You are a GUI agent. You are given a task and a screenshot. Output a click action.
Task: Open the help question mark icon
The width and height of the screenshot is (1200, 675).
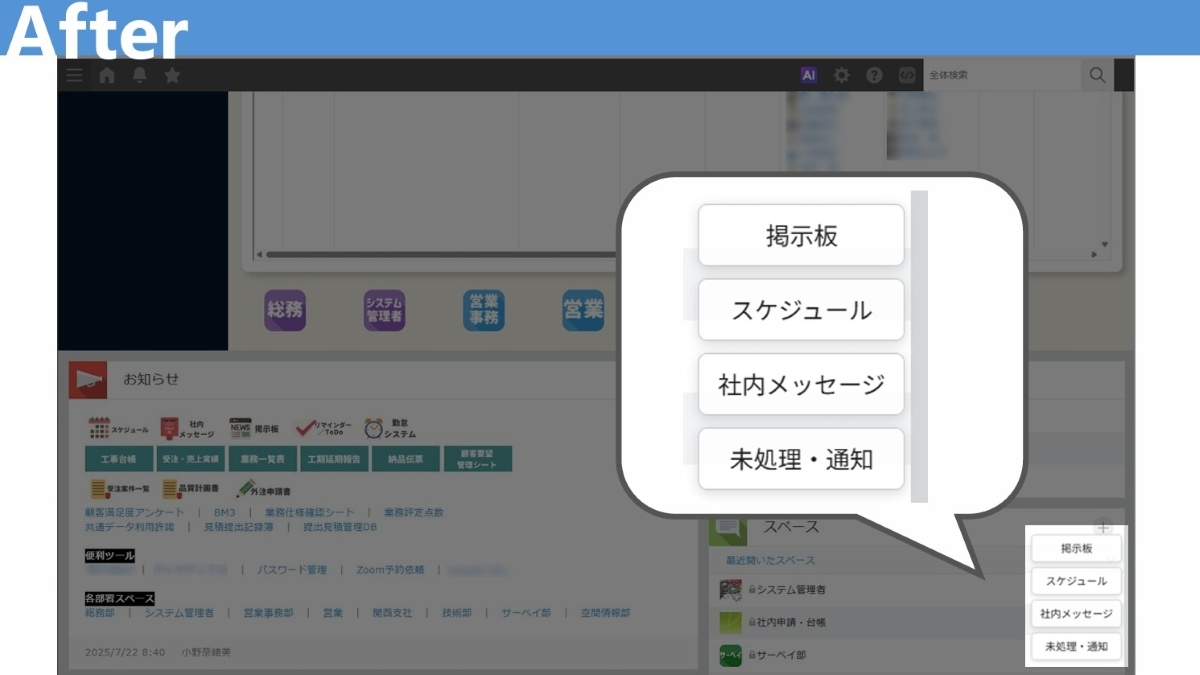[x=874, y=75]
